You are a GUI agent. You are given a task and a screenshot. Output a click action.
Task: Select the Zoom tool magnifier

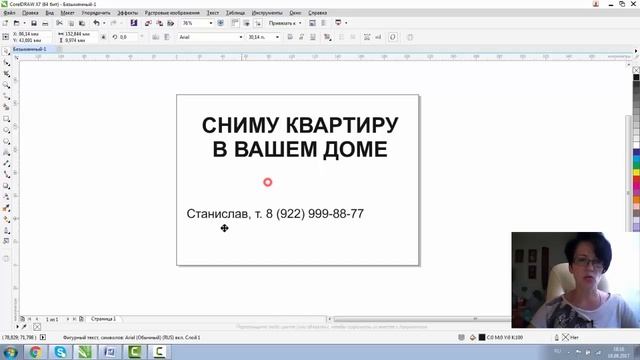click(6, 85)
